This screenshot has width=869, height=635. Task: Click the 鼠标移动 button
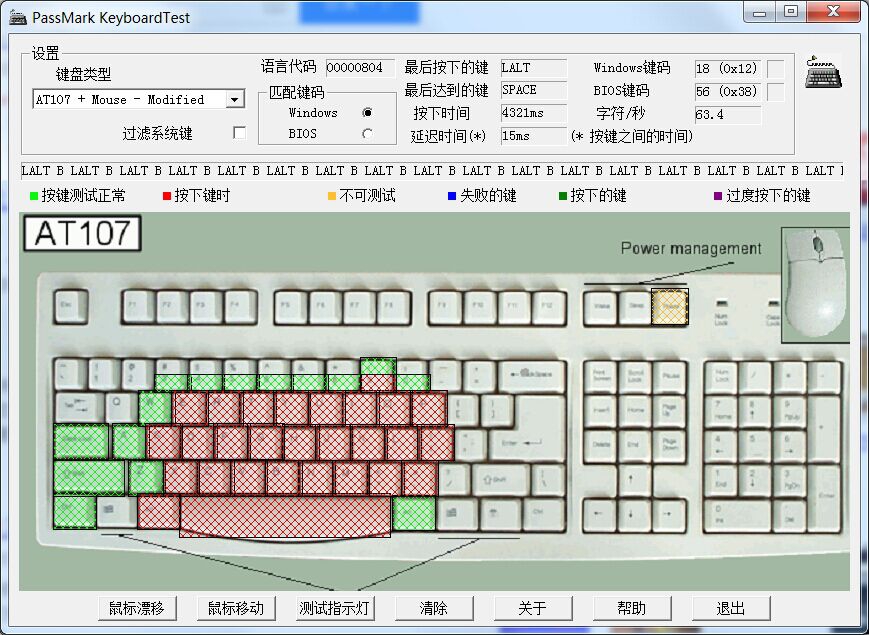click(236, 608)
